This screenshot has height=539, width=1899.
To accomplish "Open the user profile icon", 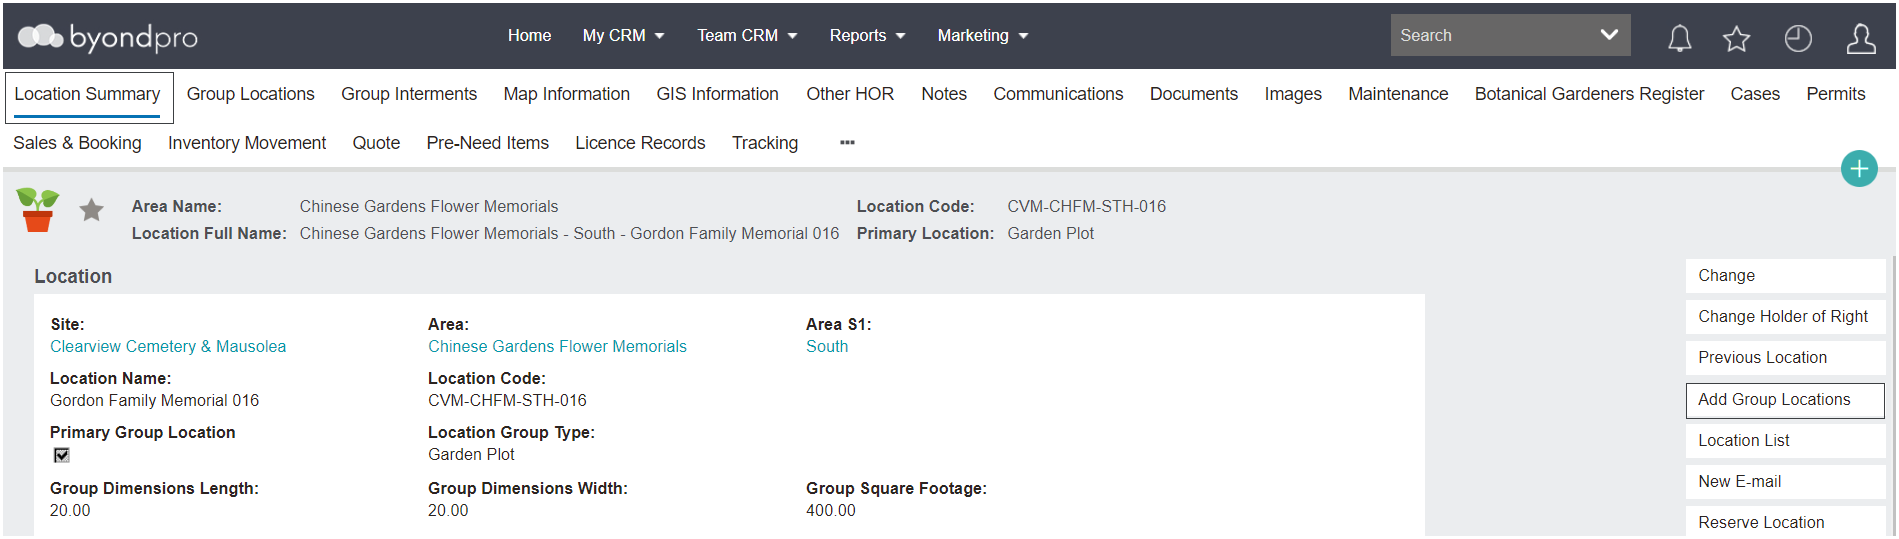I will [x=1861, y=38].
